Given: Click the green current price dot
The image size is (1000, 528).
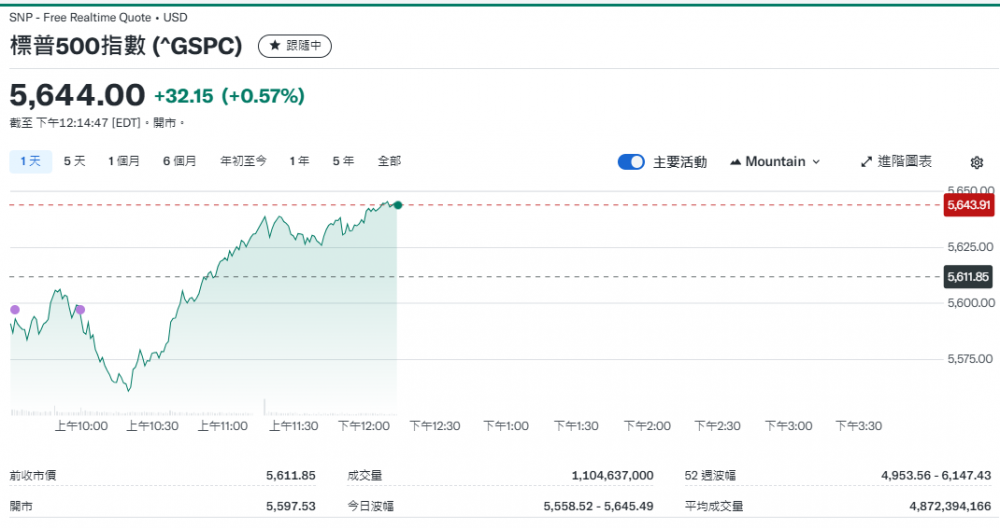Looking at the screenshot, I should coord(398,205).
